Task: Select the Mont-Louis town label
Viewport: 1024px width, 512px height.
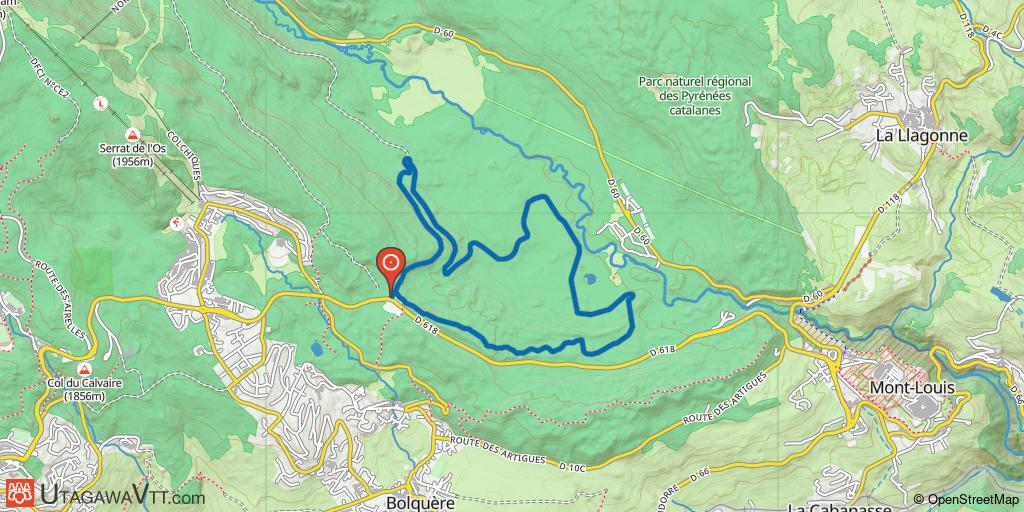Action: point(912,388)
